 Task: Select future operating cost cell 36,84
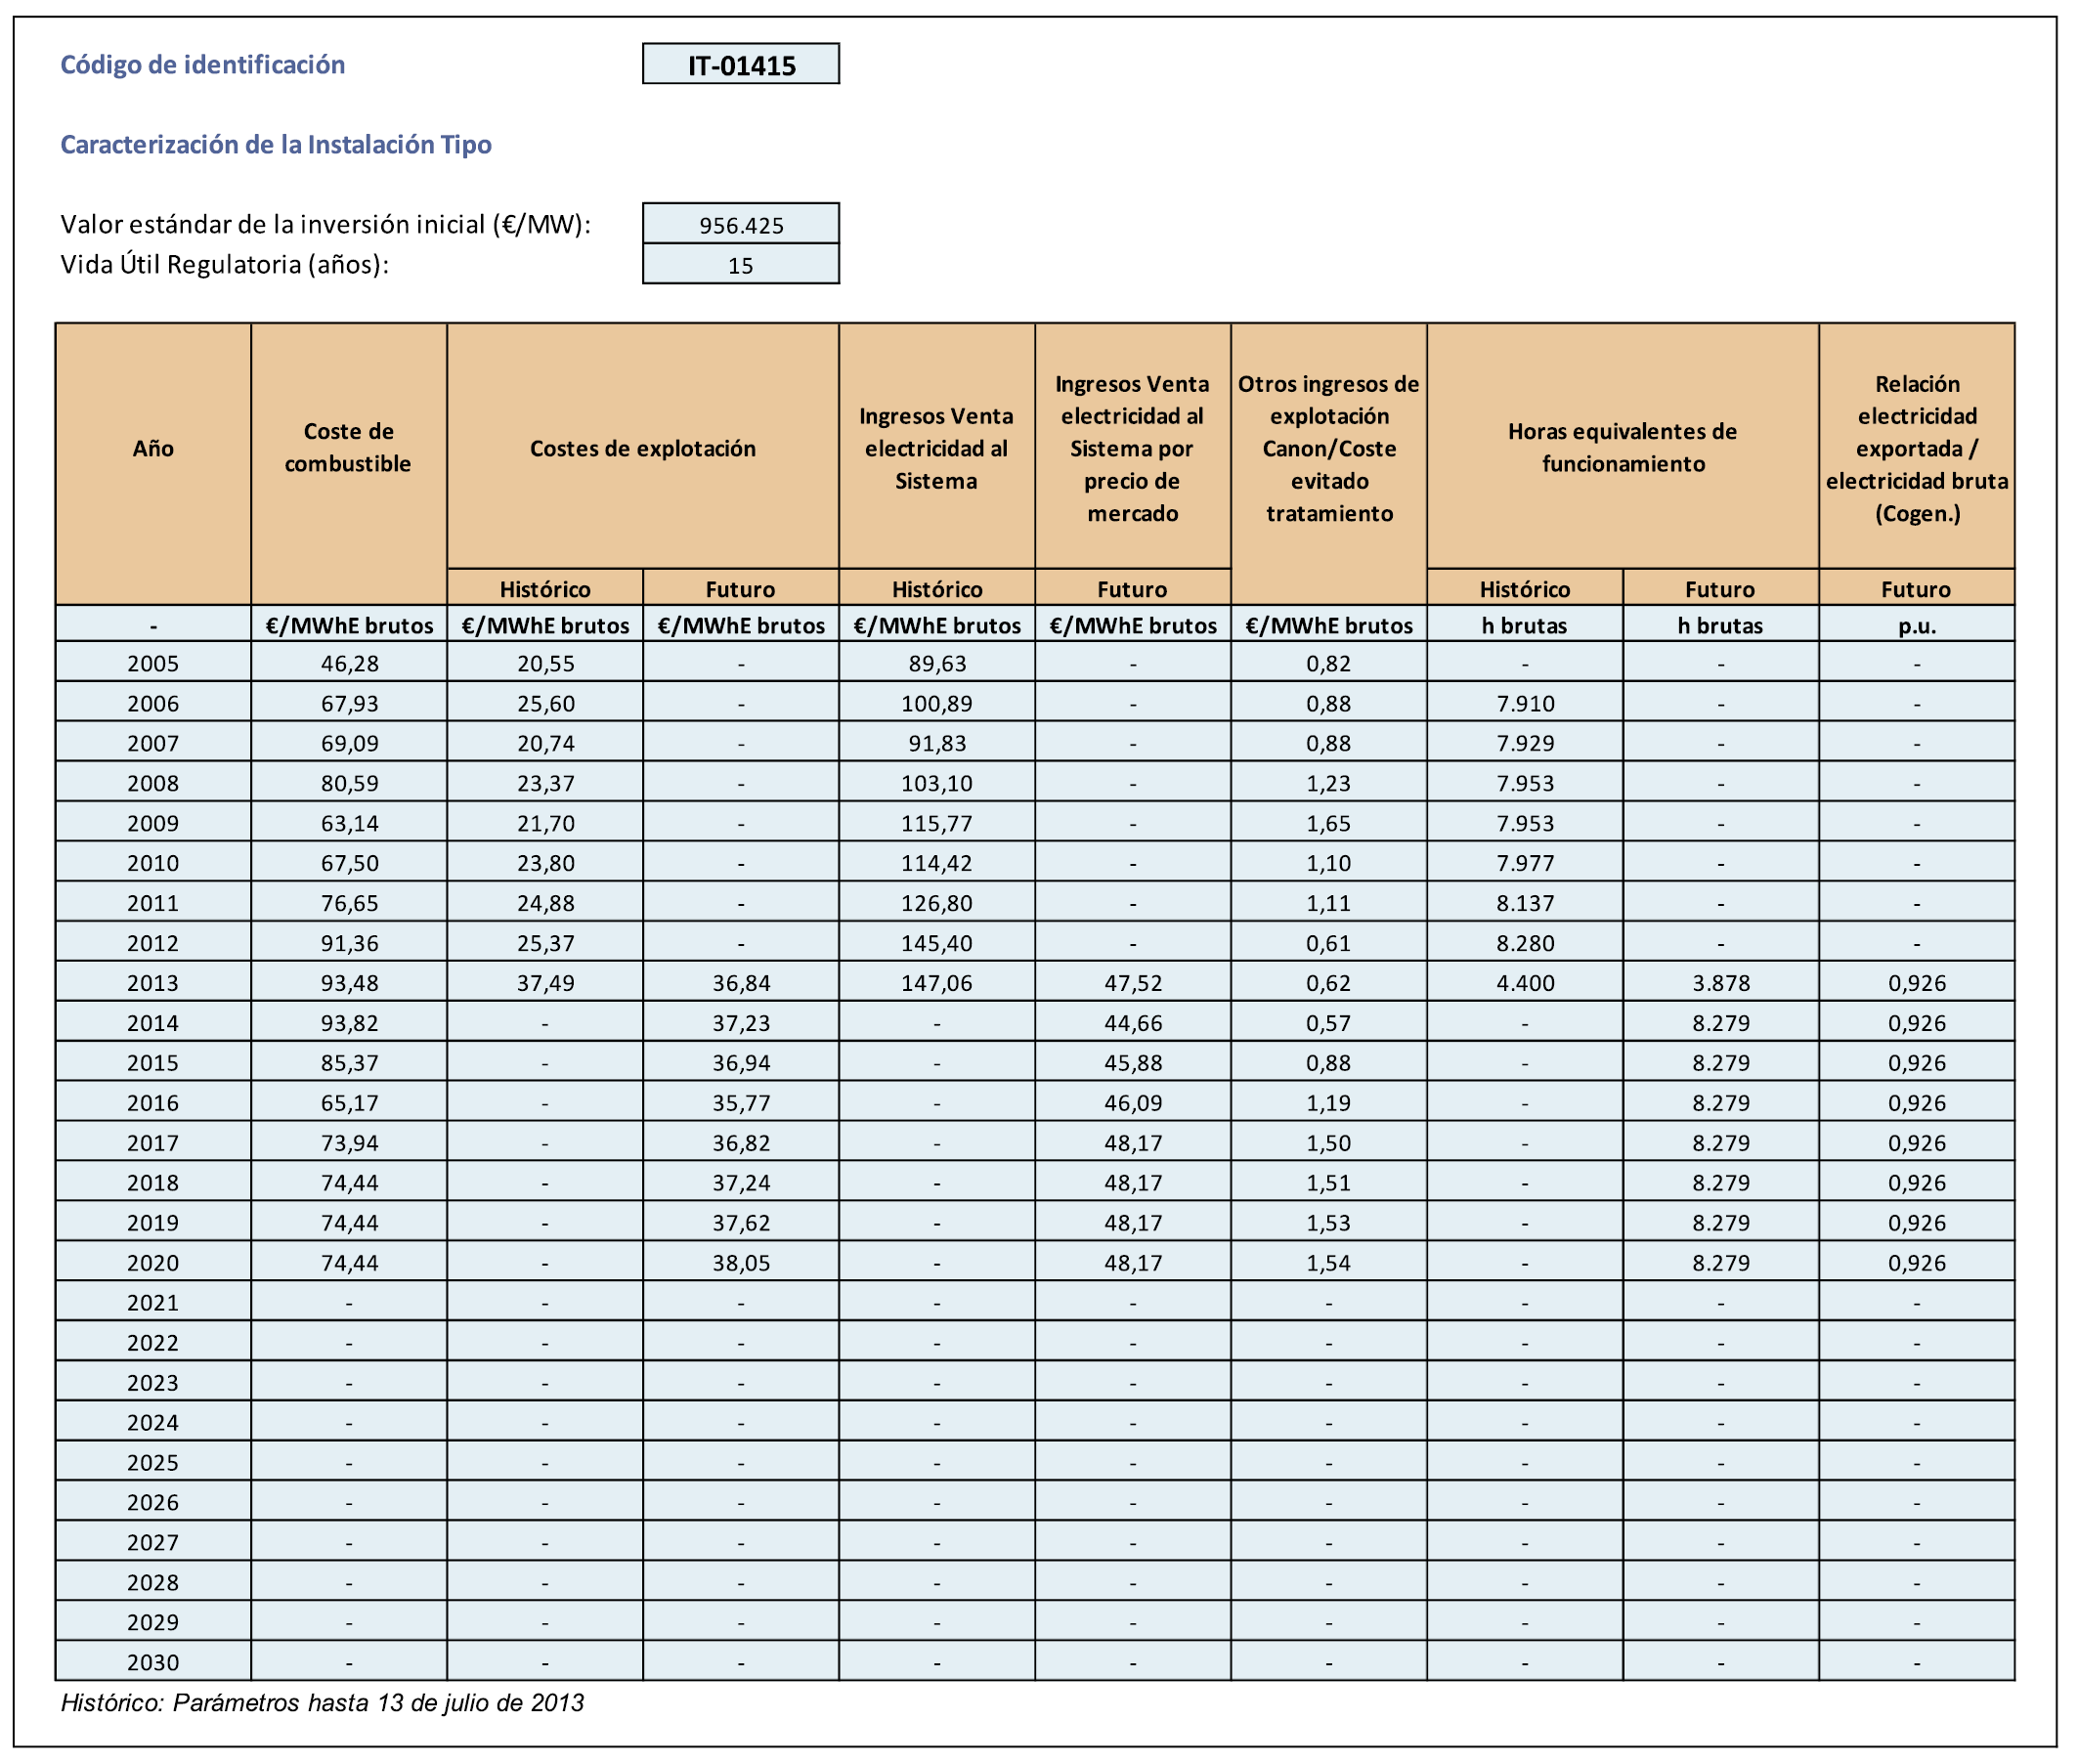click(x=741, y=983)
